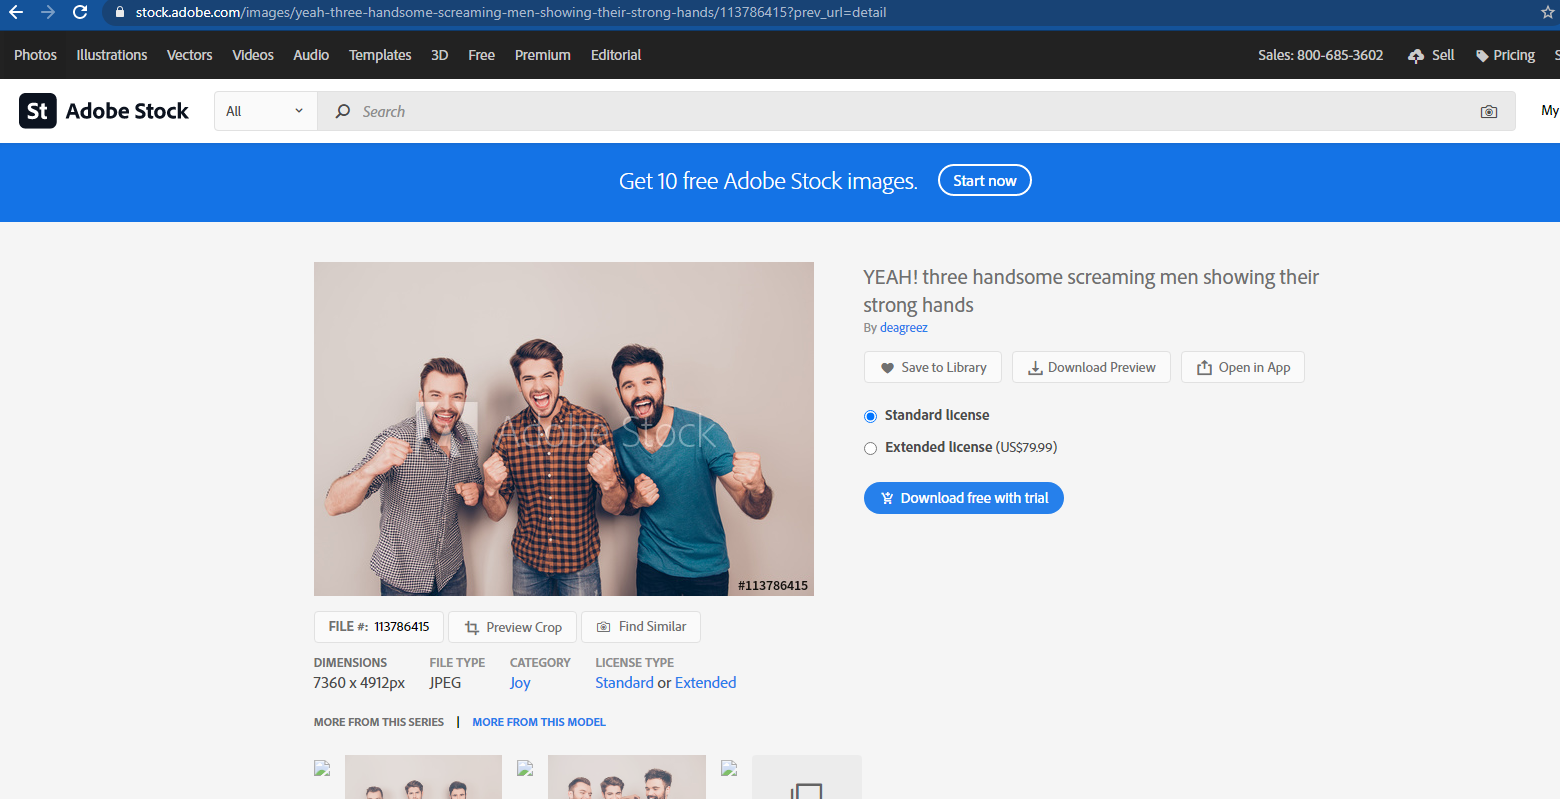Click camera icon on Find Similar

coord(603,627)
